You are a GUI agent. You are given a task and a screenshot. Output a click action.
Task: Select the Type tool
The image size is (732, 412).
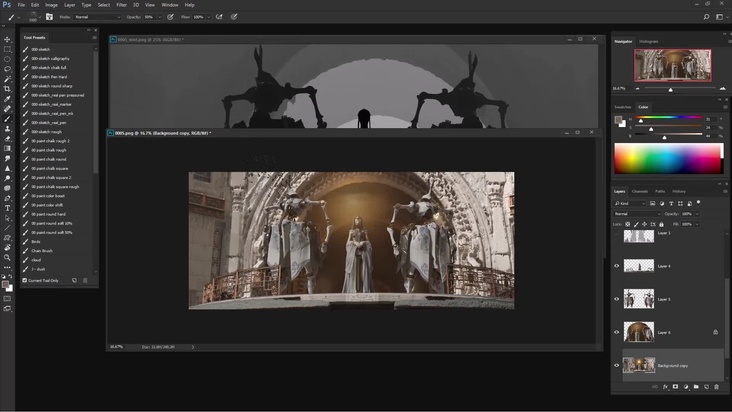point(7,208)
